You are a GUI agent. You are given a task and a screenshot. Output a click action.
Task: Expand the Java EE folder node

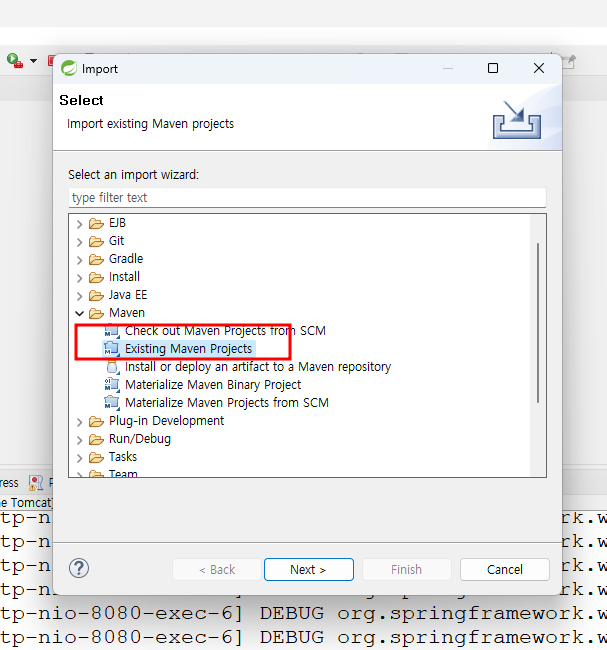(x=80, y=296)
